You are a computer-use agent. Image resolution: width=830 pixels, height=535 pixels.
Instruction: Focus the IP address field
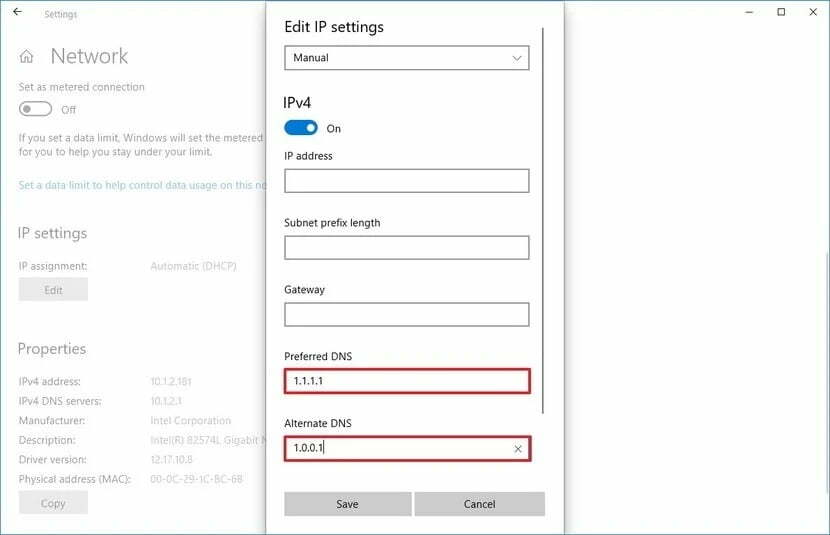407,181
